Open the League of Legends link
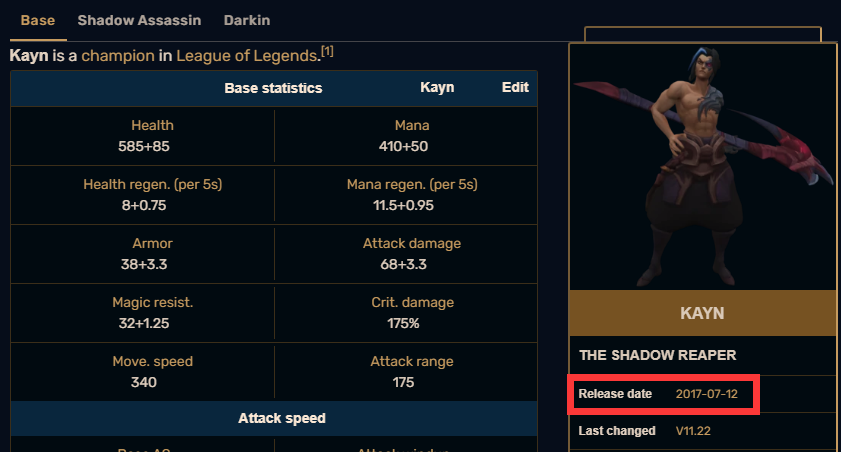This screenshot has height=452, width=841. pos(248,56)
